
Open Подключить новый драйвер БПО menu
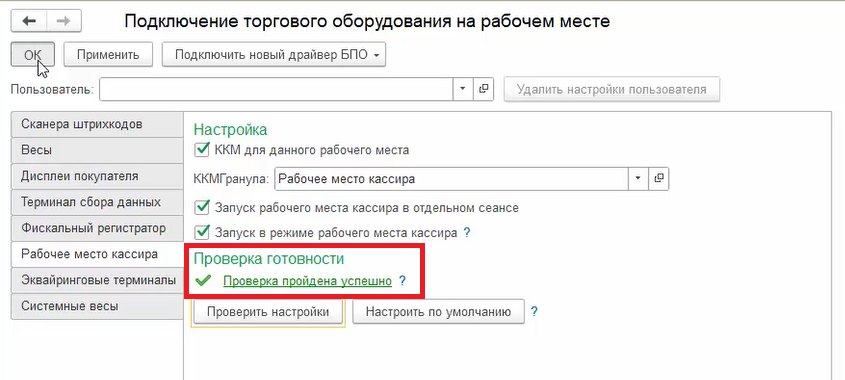[274, 54]
